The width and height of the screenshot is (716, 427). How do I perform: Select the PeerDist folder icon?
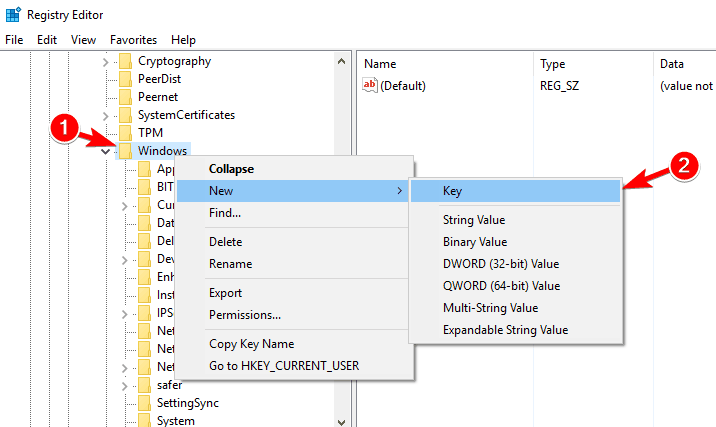tap(125, 79)
